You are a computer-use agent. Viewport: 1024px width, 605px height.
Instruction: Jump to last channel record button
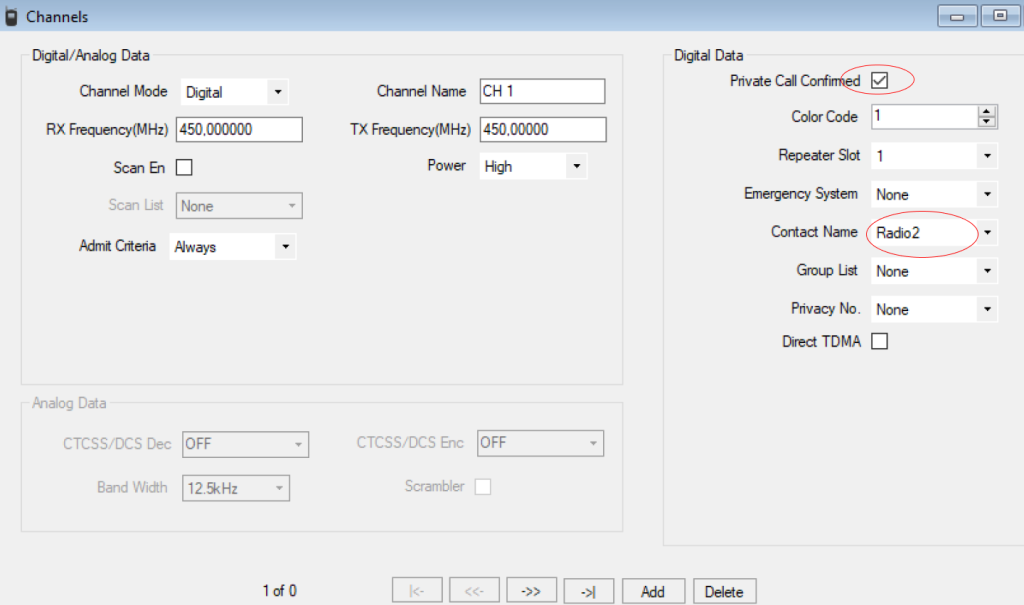(588, 591)
